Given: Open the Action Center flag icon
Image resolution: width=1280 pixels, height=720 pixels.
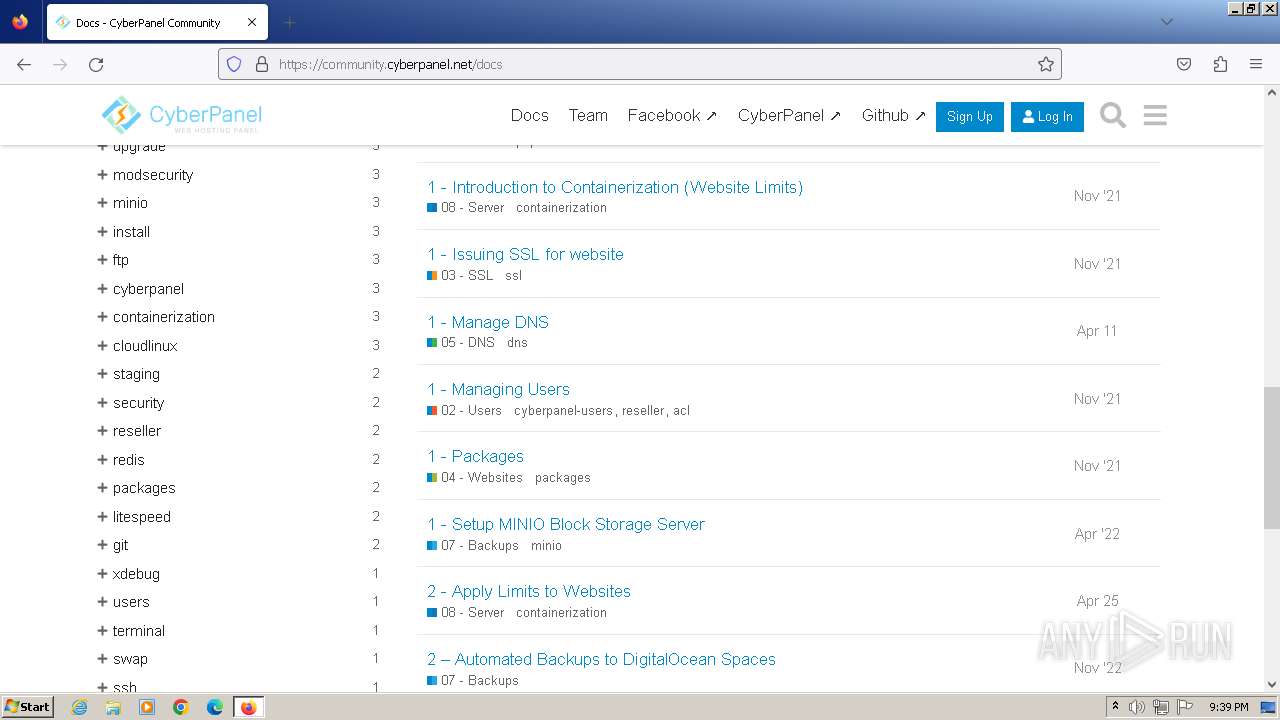Looking at the screenshot, I should point(1185,707).
